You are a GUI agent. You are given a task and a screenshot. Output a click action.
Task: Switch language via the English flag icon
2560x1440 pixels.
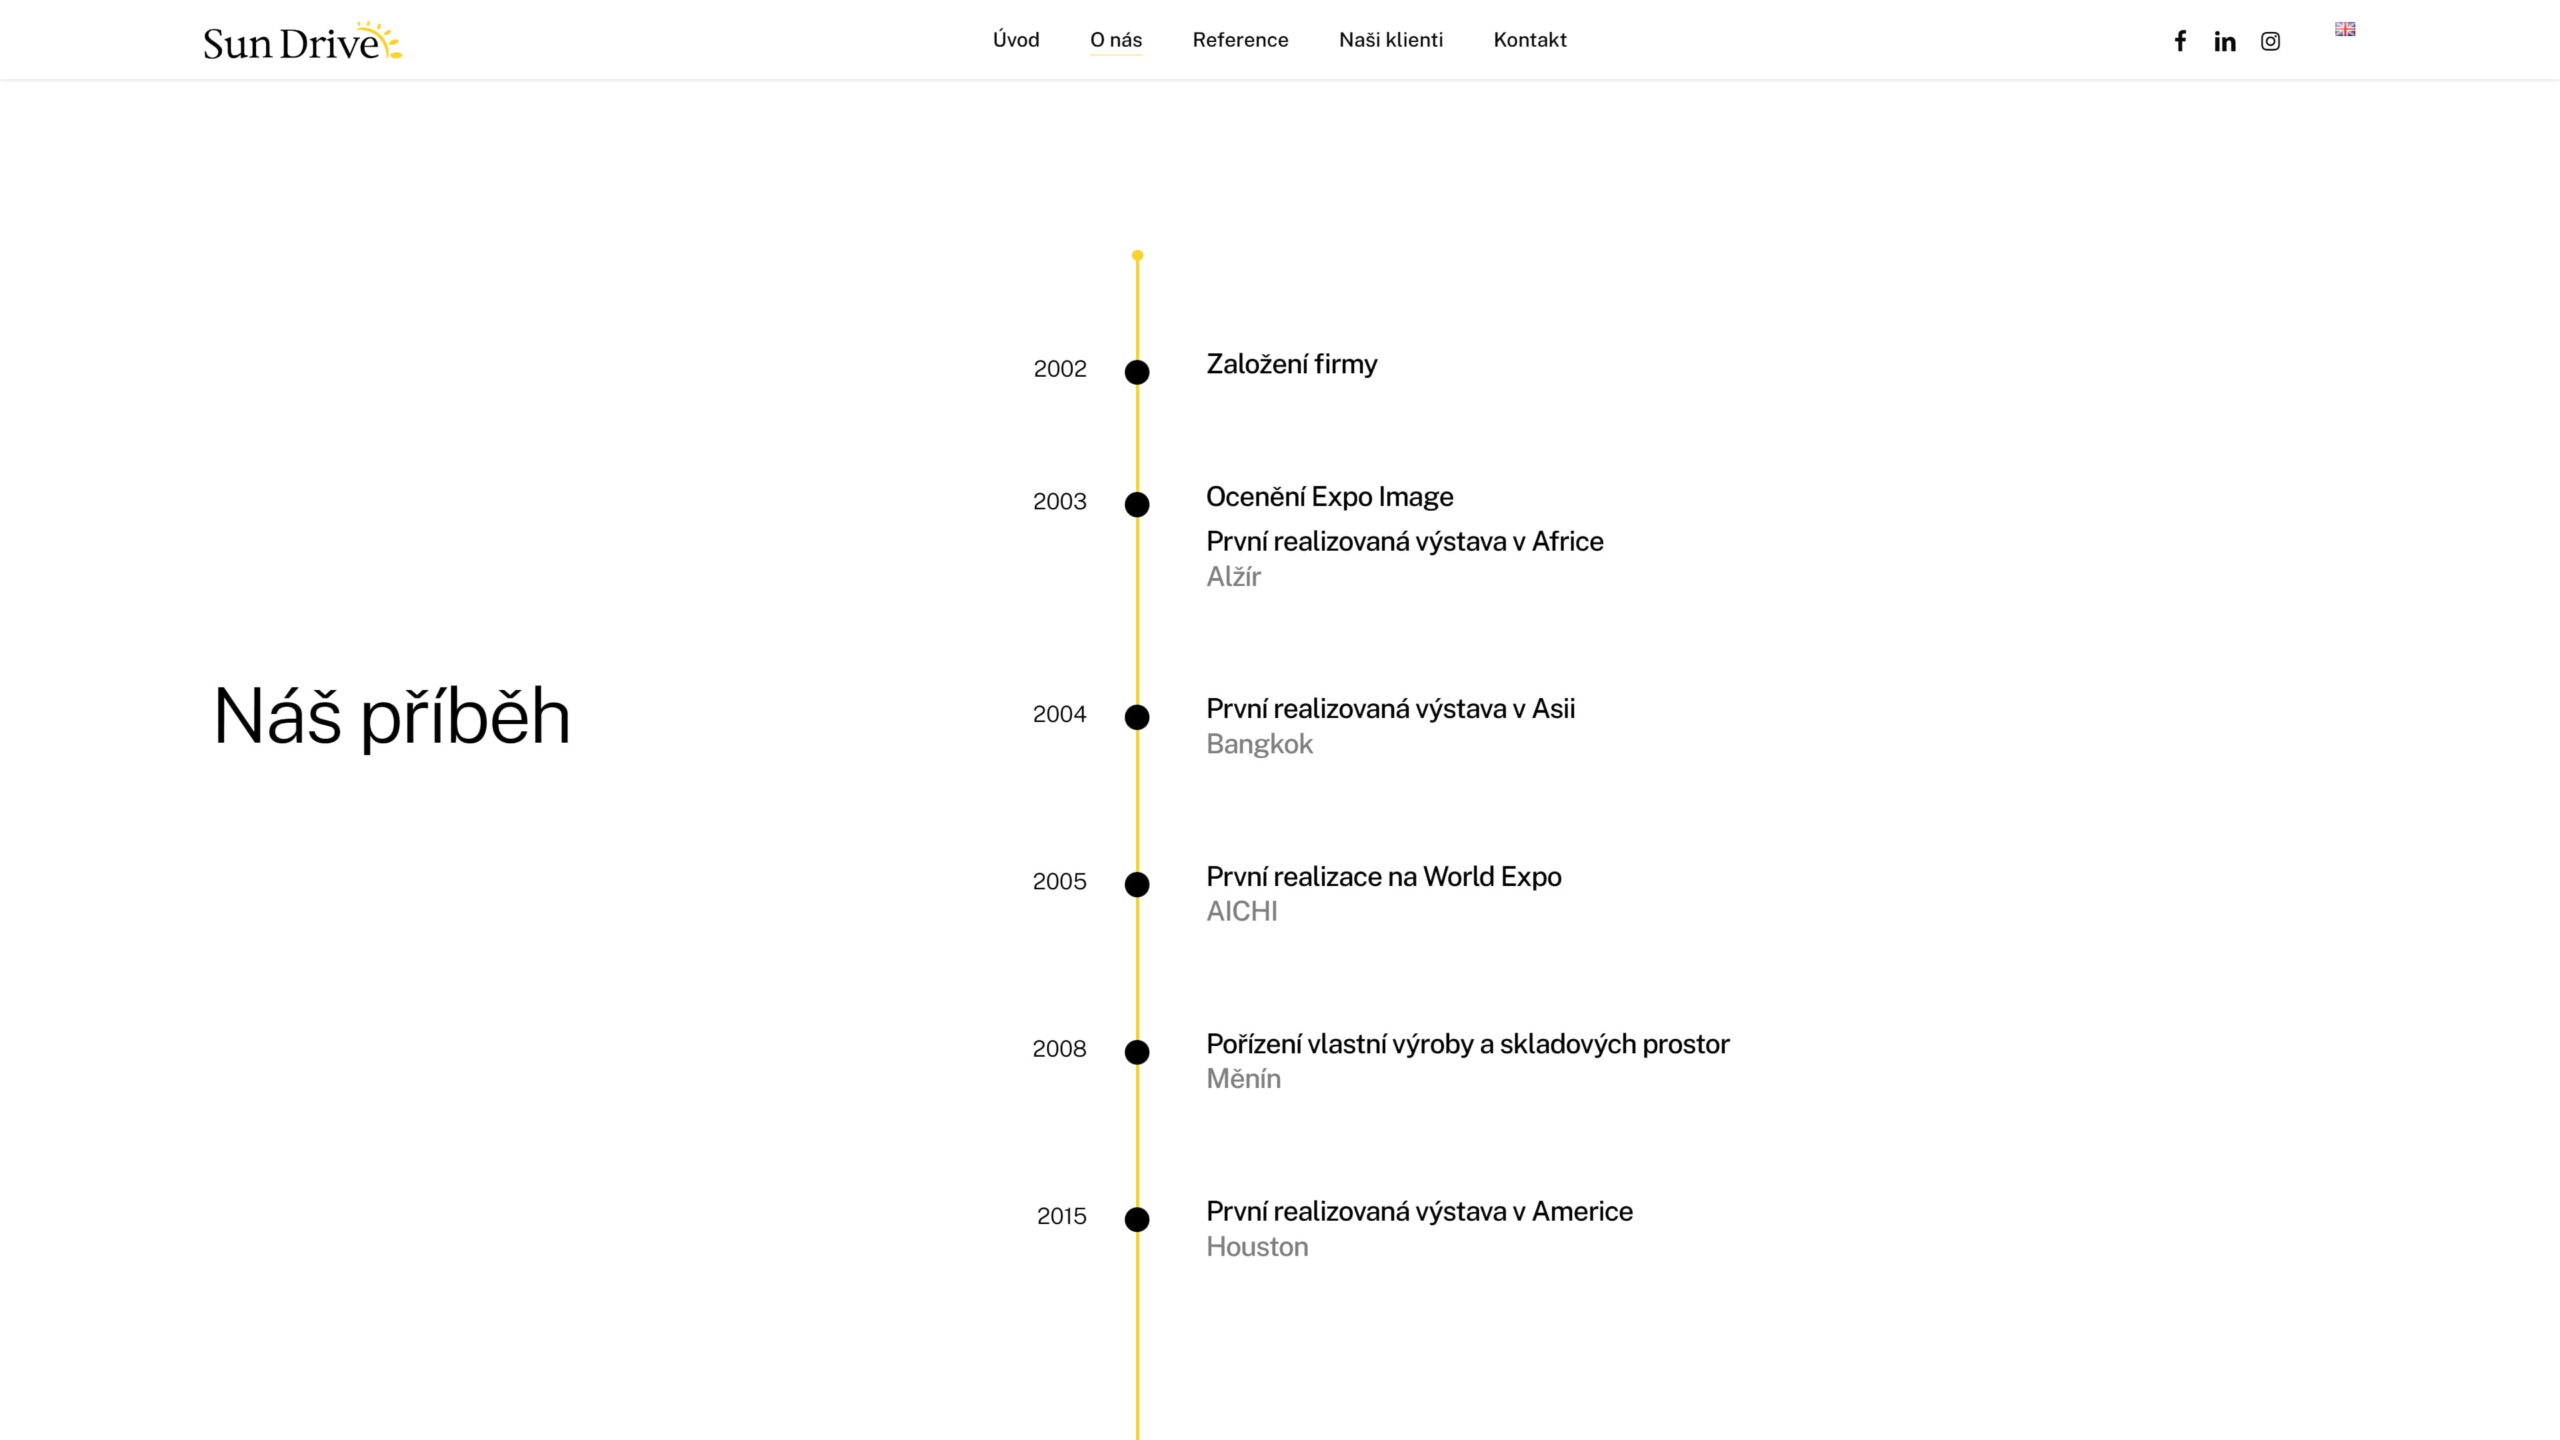[2345, 29]
